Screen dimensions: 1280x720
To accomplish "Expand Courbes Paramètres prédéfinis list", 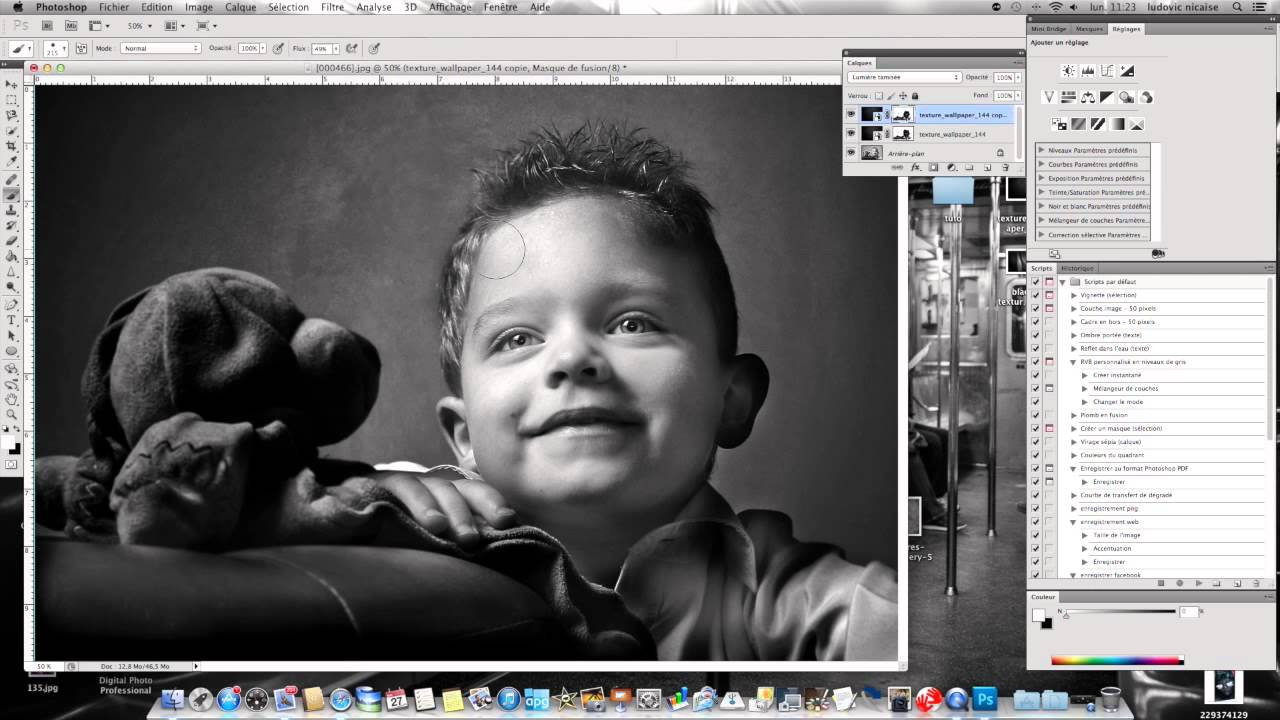I will pyautogui.click(x=1041, y=164).
